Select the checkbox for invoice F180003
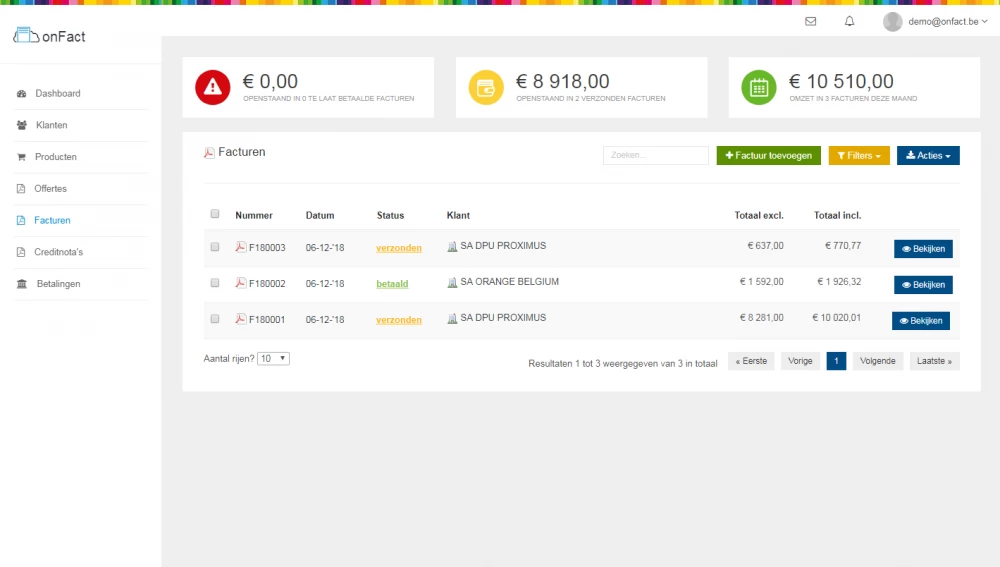This screenshot has height=567, width=1000. click(x=215, y=247)
